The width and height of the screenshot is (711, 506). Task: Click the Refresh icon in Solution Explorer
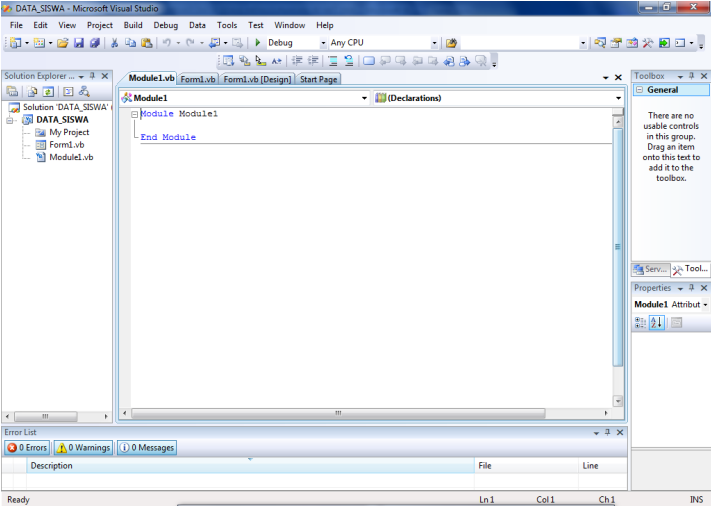pos(48,92)
